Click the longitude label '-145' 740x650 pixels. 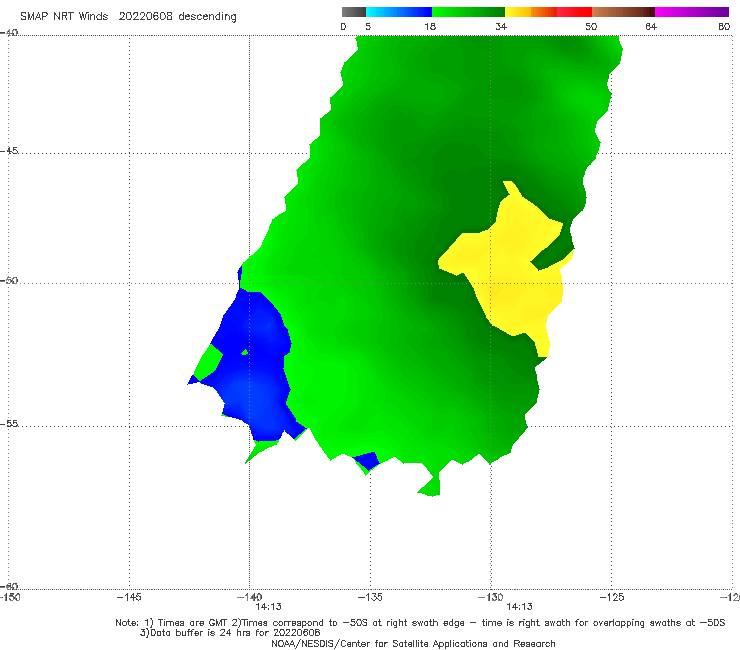click(129, 597)
